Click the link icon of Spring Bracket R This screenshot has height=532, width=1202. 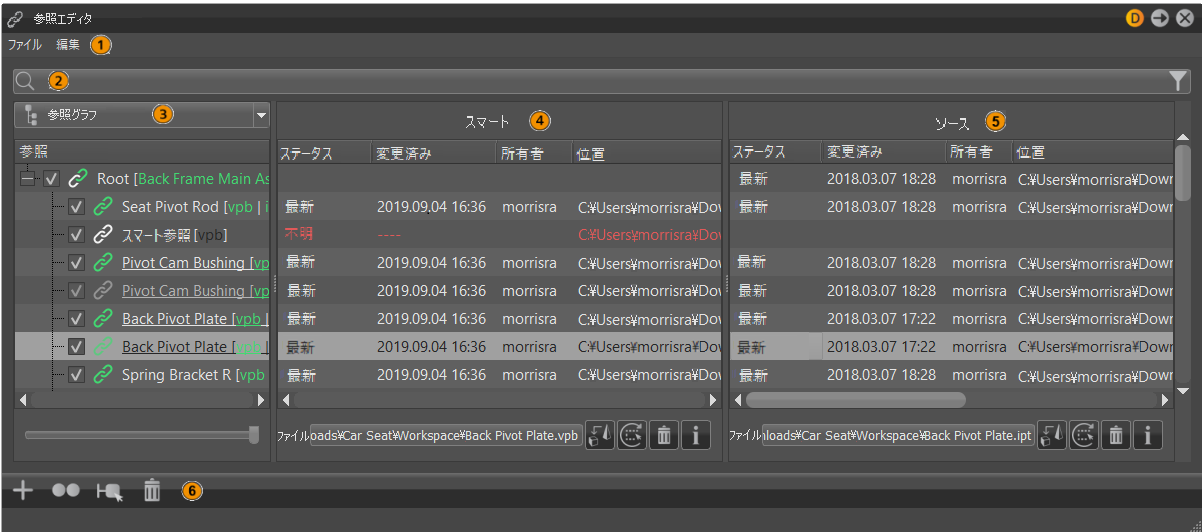(x=103, y=375)
